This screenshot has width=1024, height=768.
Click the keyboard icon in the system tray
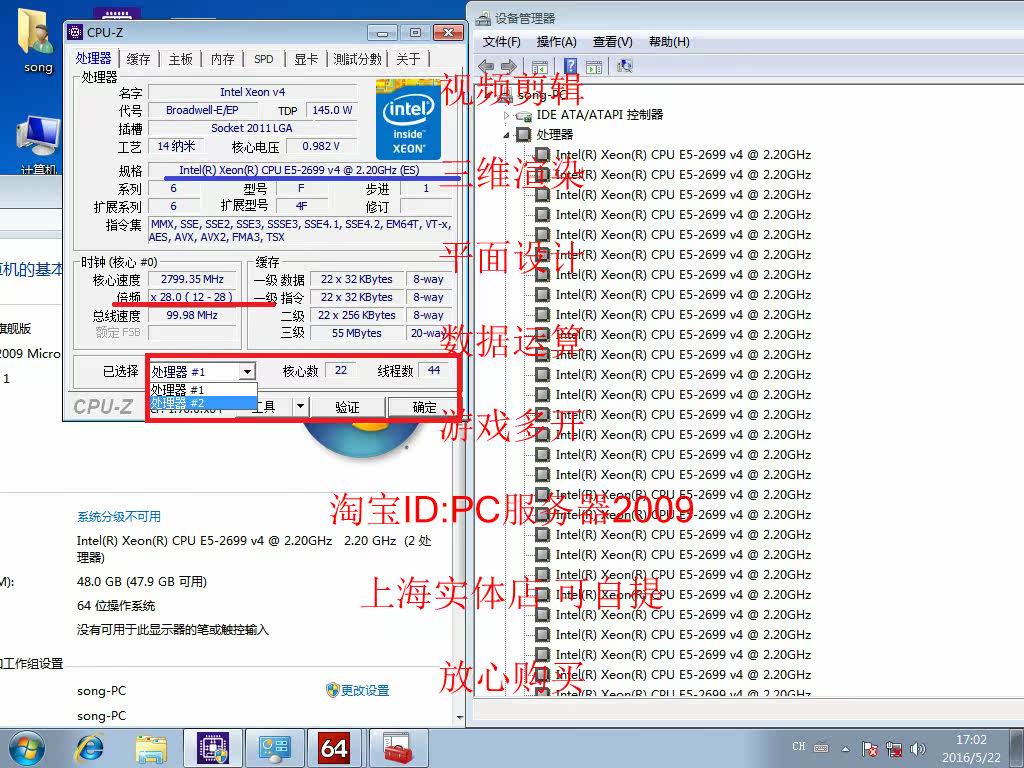pyautogui.click(x=821, y=747)
